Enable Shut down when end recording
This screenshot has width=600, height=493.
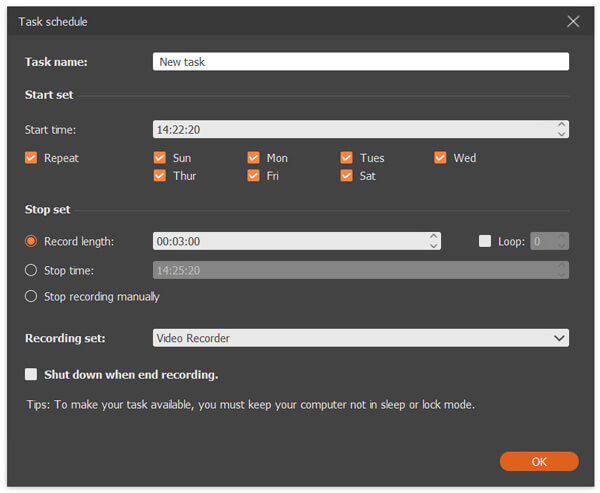[31, 374]
